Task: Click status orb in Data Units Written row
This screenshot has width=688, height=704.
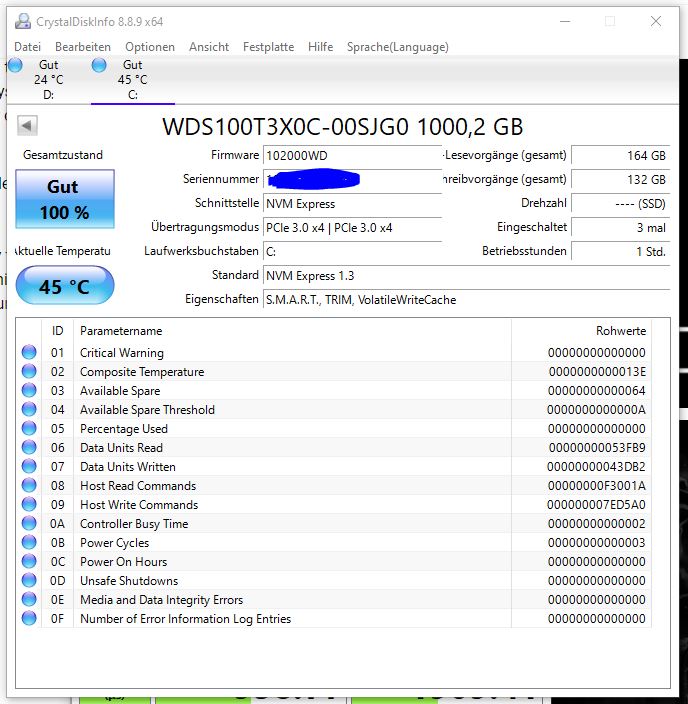Action: (x=29, y=466)
